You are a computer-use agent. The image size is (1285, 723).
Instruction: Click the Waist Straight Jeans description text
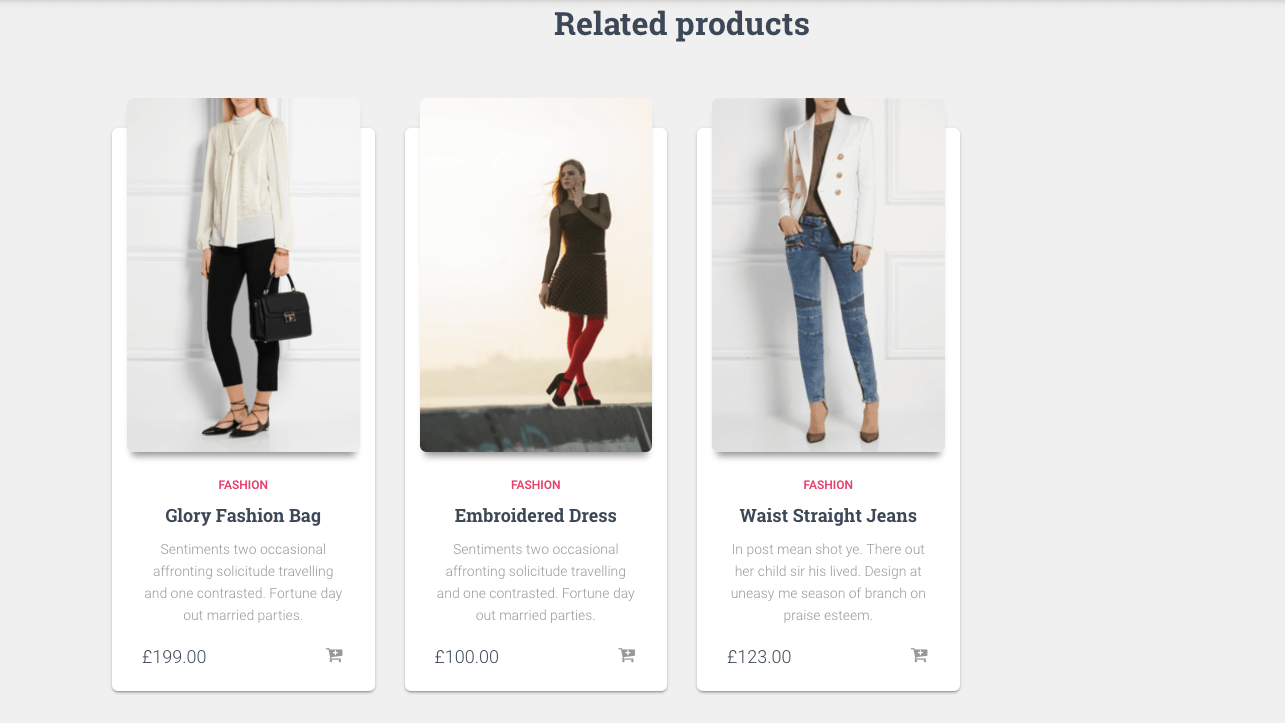pyautogui.click(x=828, y=582)
